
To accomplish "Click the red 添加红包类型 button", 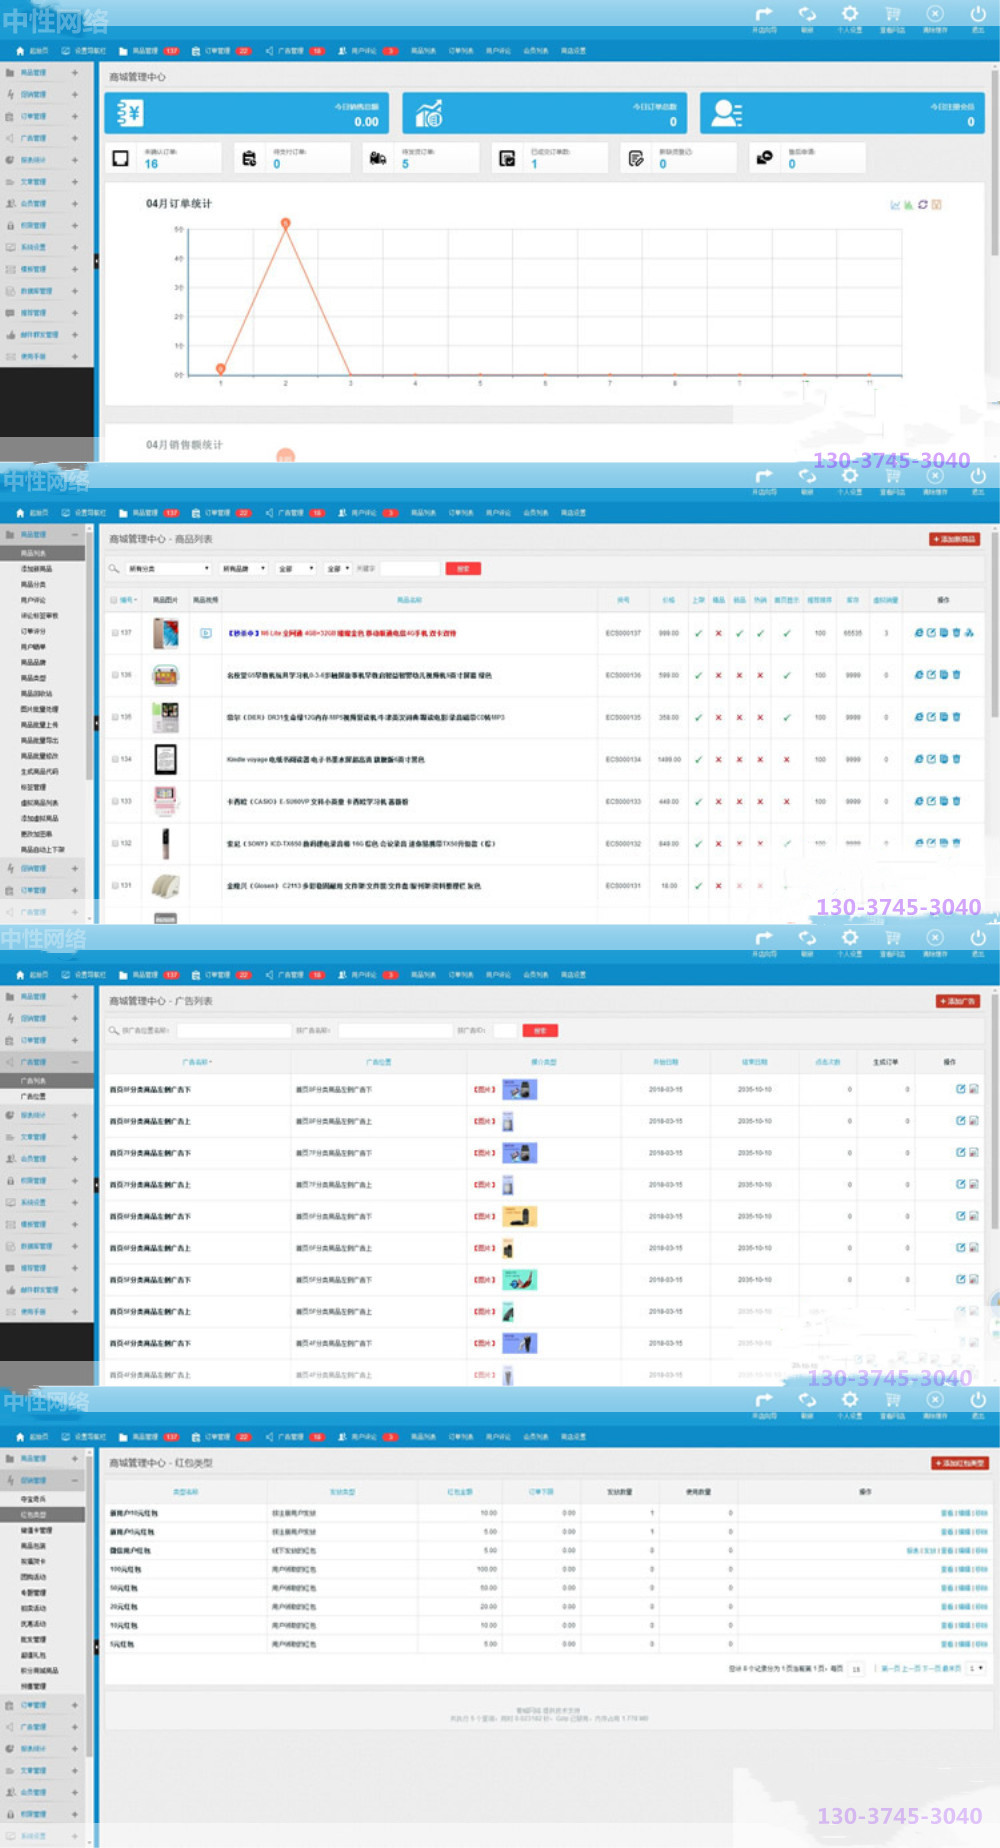I will pyautogui.click(x=960, y=1463).
